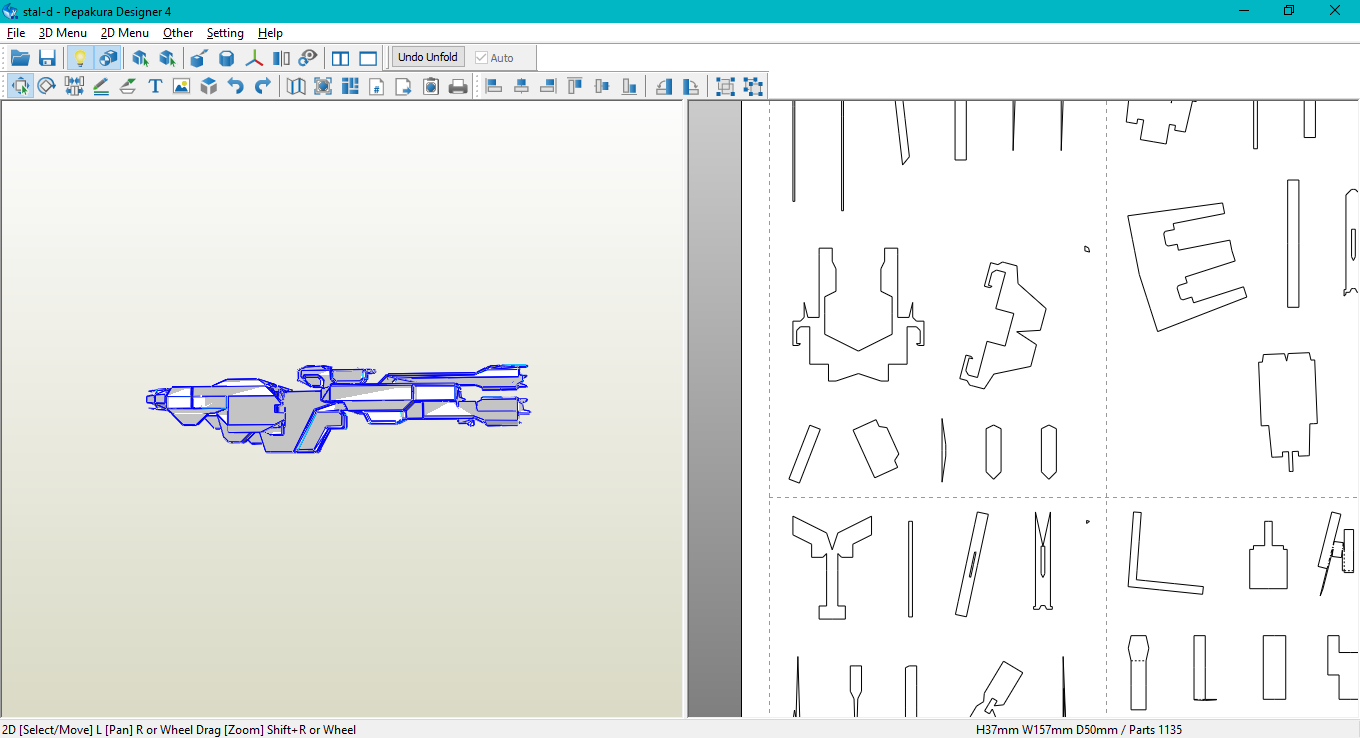Toggle the Auto checkbox
Image resolution: width=1360 pixels, height=738 pixels.
tap(494, 58)
